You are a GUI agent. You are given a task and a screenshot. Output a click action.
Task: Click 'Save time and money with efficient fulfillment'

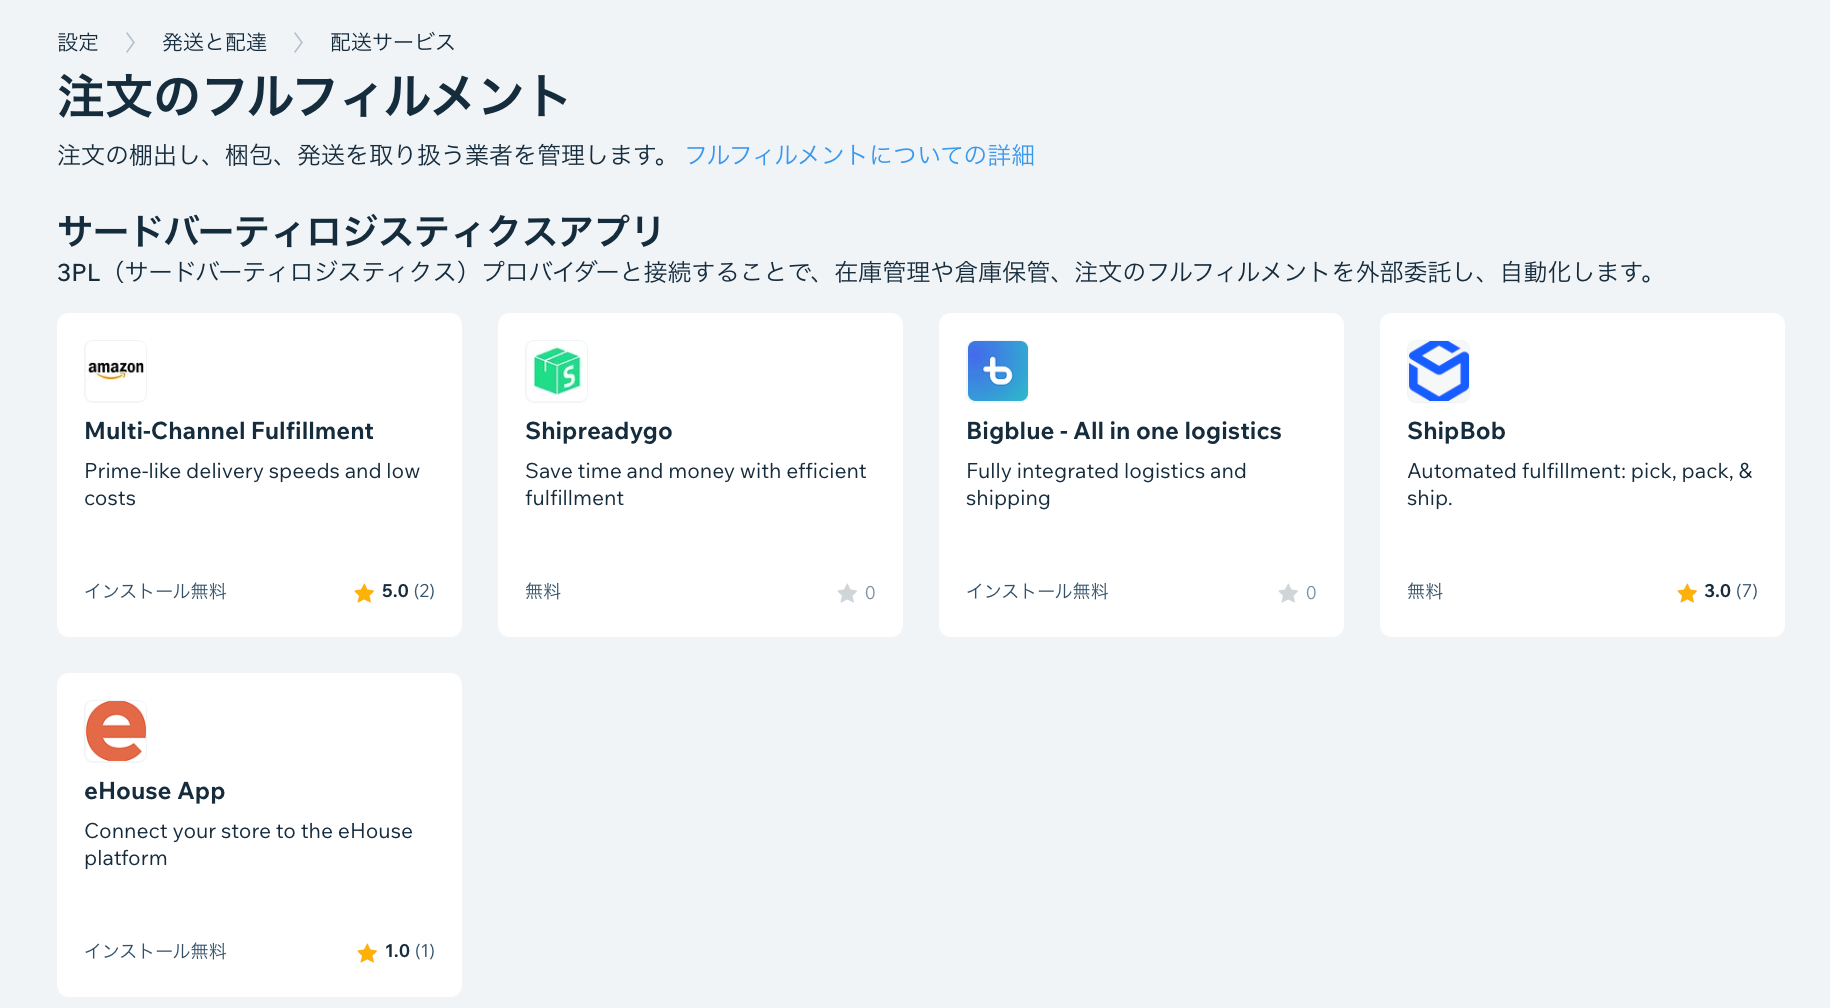coord(696,484)
